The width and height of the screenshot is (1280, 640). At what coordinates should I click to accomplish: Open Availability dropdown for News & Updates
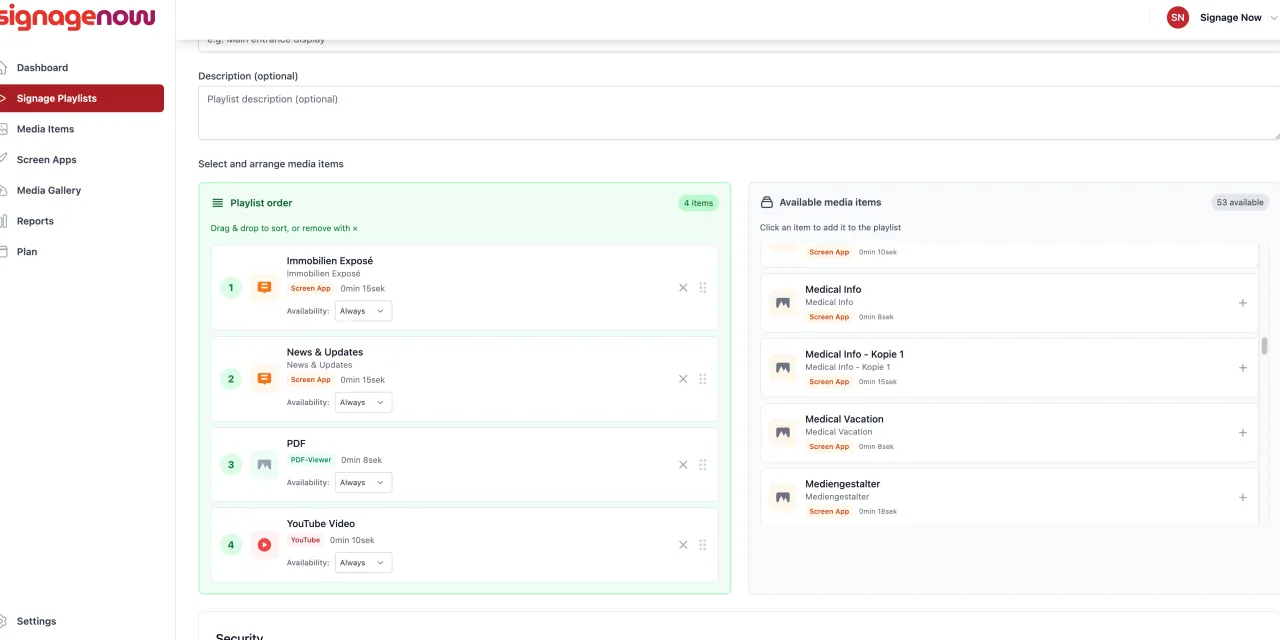click(363, 402)
